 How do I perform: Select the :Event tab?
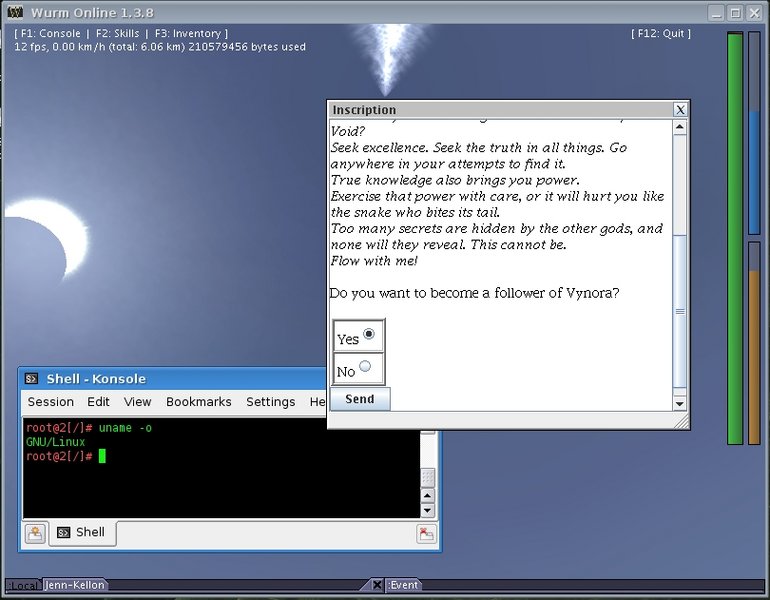pyautogui.click(x=403, y=585)
